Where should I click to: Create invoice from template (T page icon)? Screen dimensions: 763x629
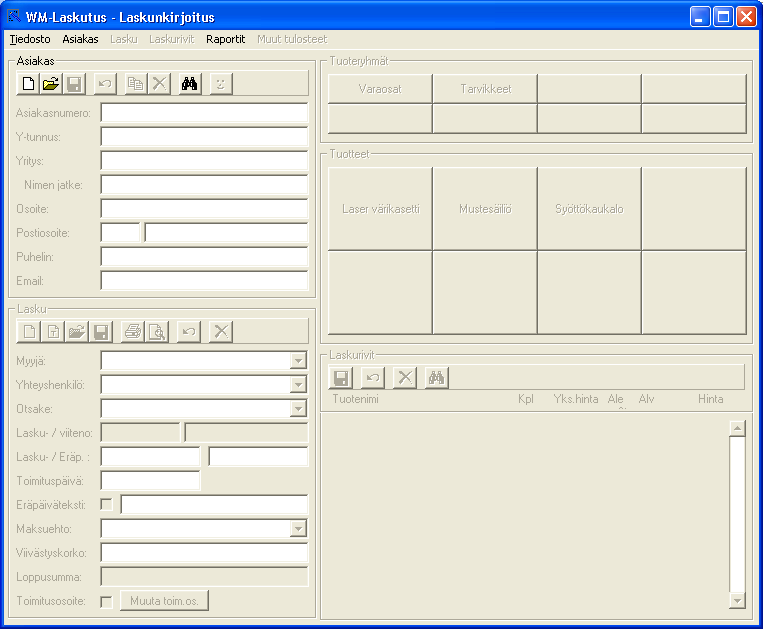(53, 332)
